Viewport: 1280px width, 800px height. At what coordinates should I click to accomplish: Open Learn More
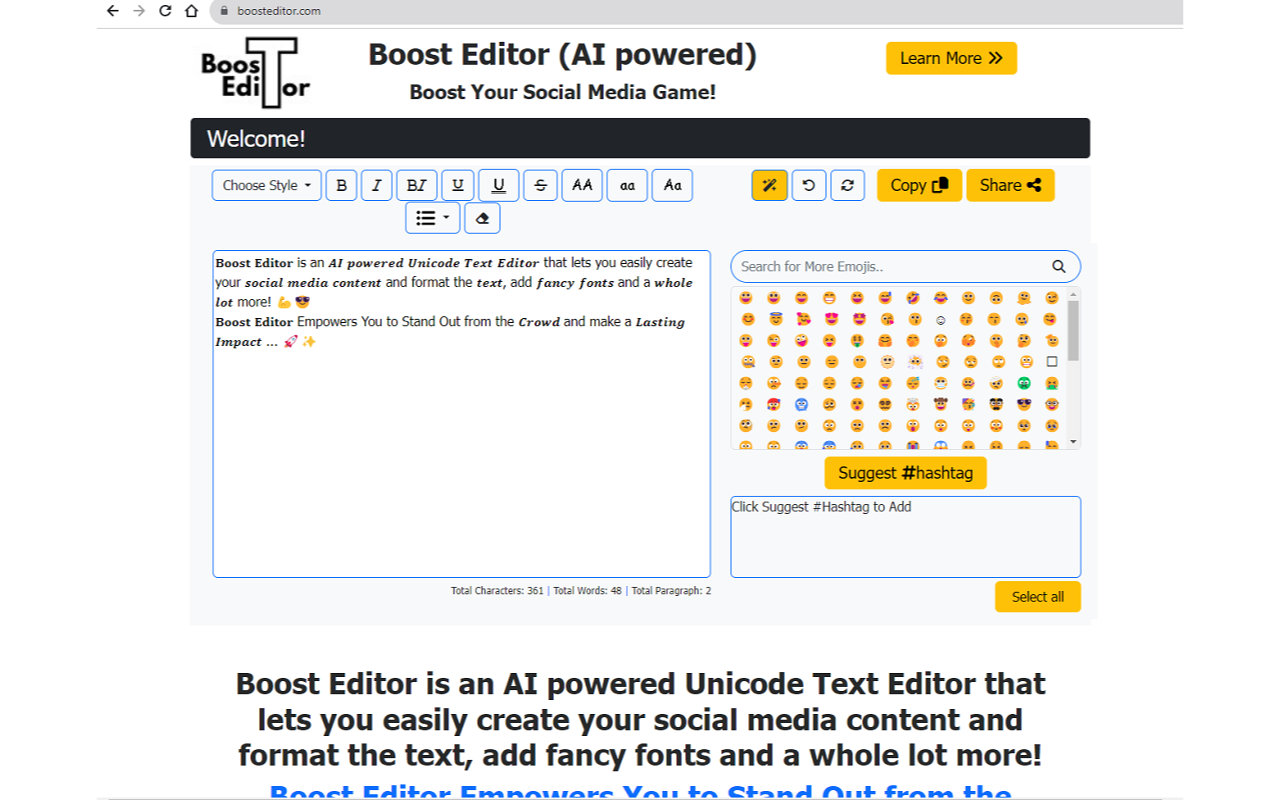(951, 58)
